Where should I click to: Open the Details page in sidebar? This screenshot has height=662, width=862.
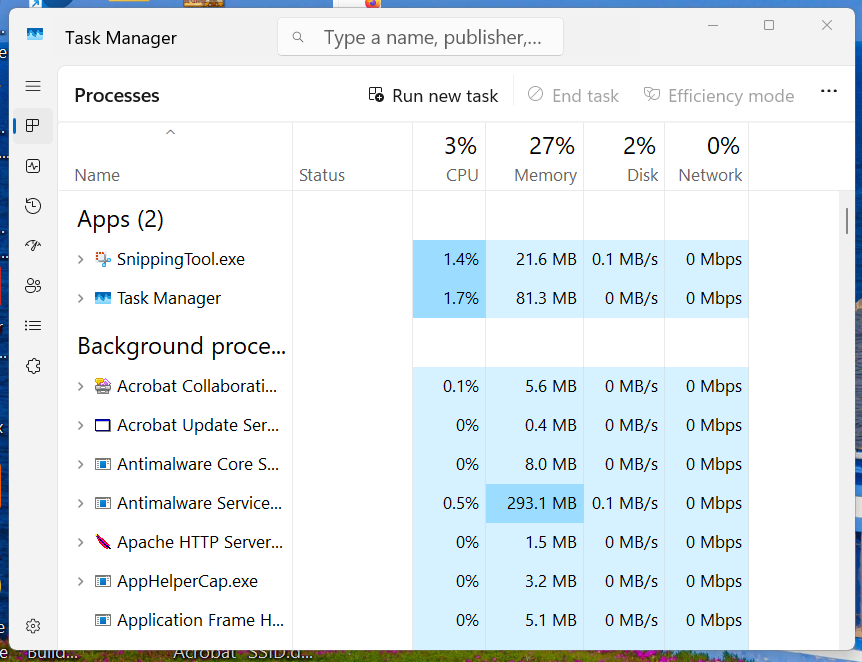[x=33, y=326]
